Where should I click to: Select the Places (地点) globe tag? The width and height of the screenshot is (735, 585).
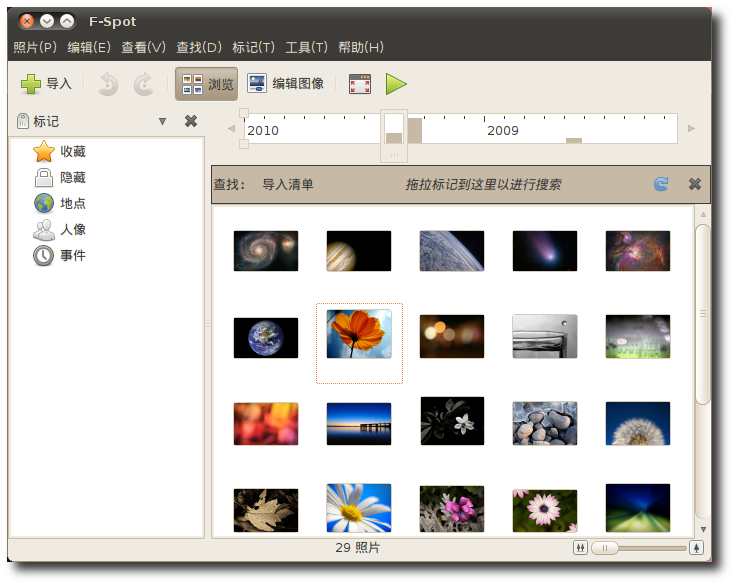[60, 203]
